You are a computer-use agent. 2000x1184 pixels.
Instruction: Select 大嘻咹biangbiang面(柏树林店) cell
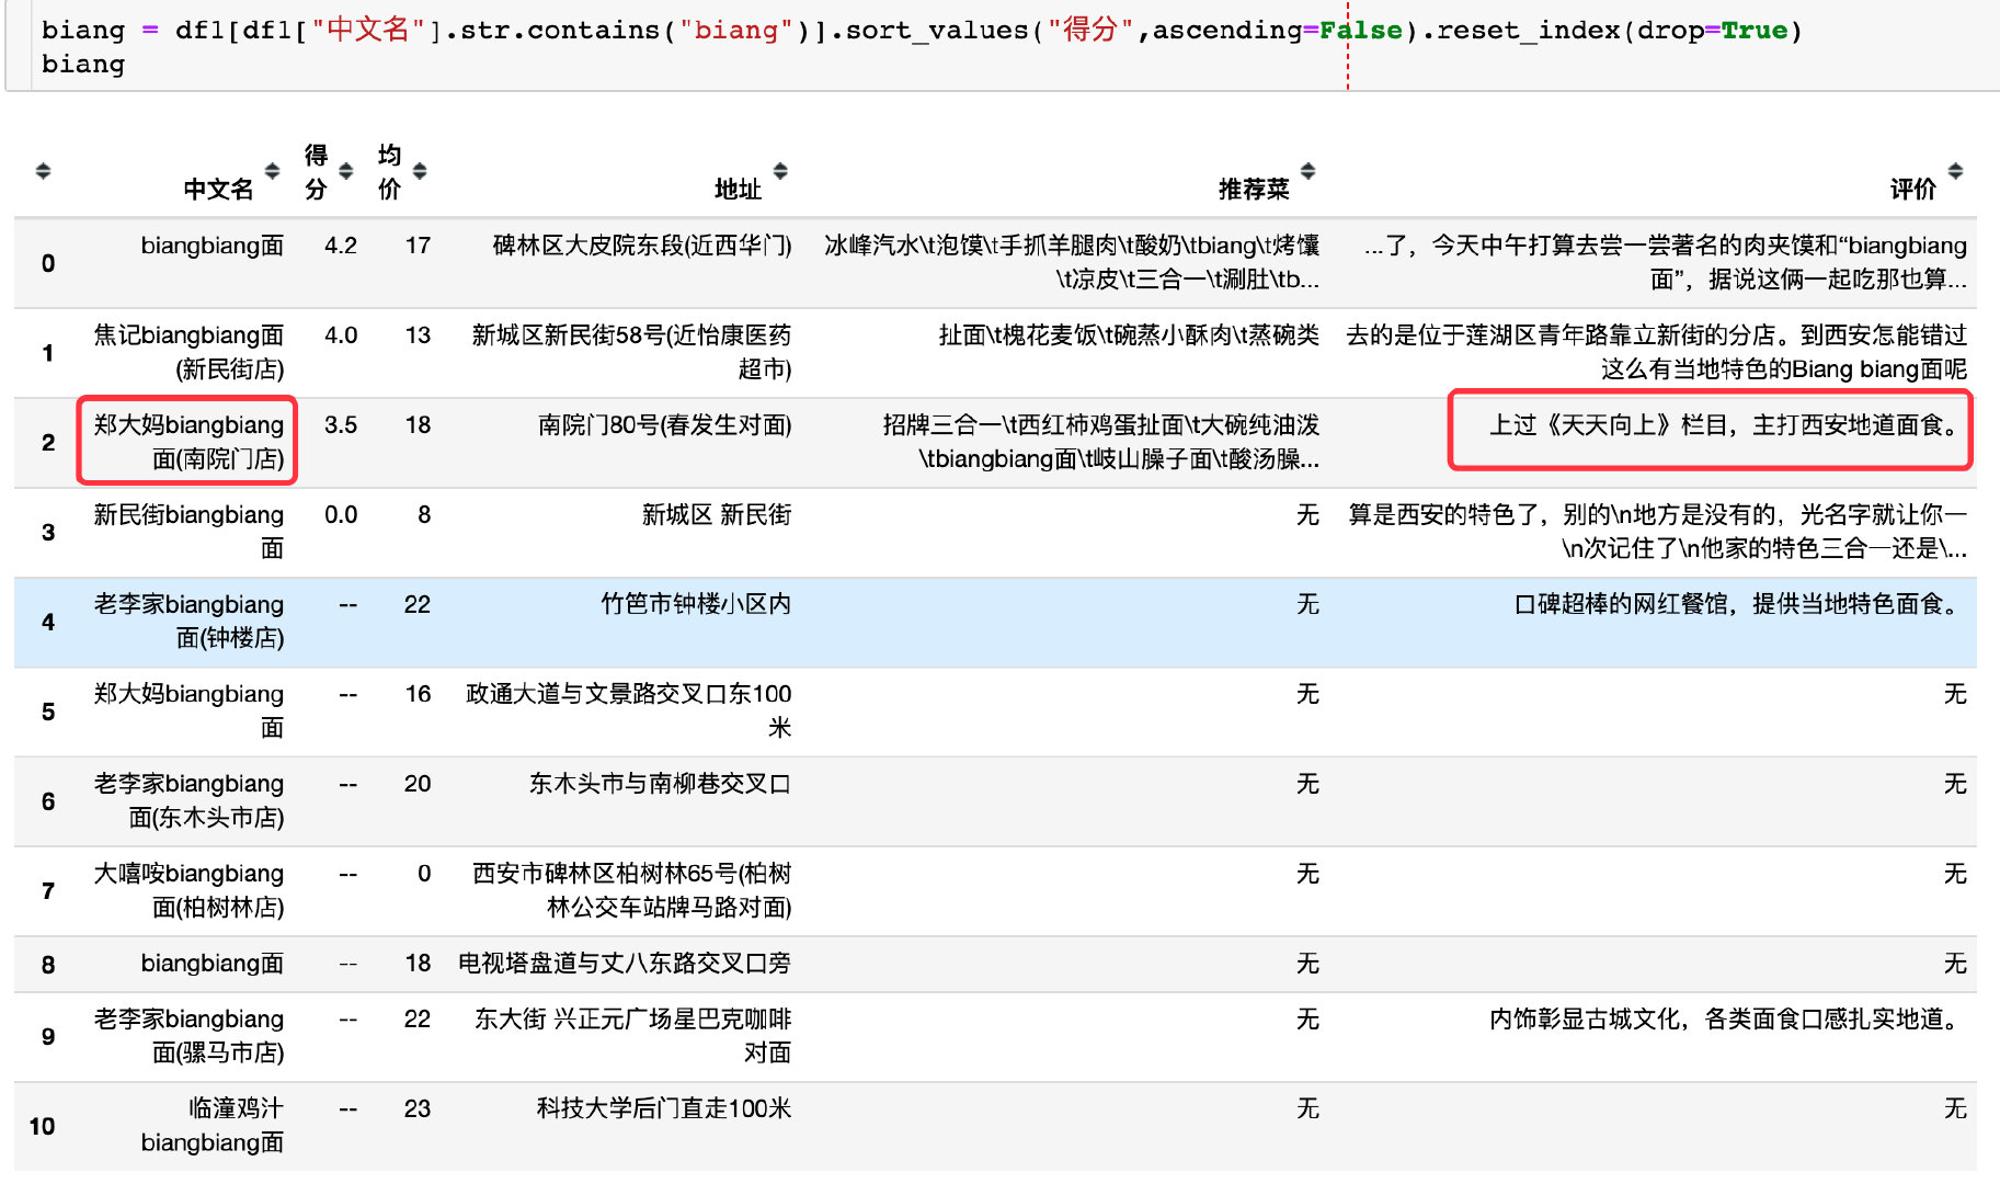point(189,890)
